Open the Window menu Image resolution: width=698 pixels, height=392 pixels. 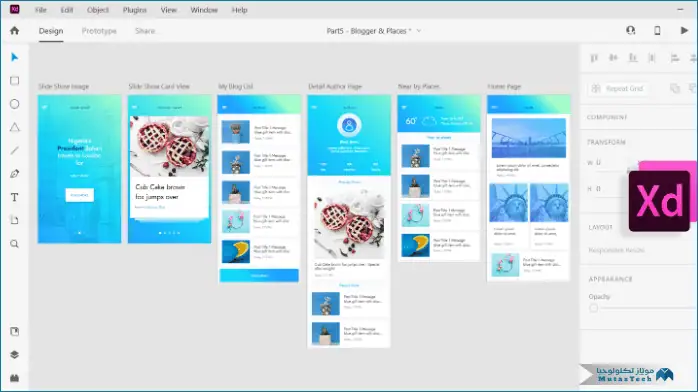point(204,10)
